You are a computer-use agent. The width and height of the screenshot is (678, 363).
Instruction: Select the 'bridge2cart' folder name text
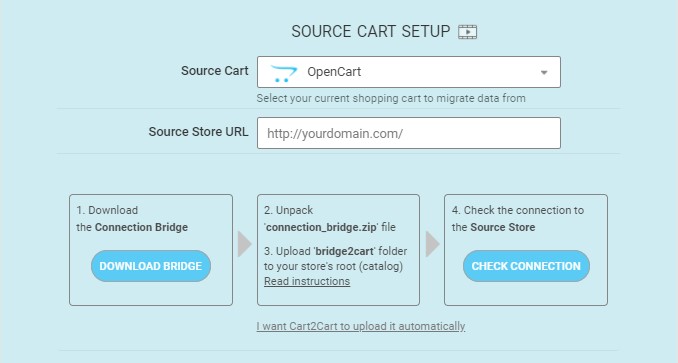(x=345, y=252)
